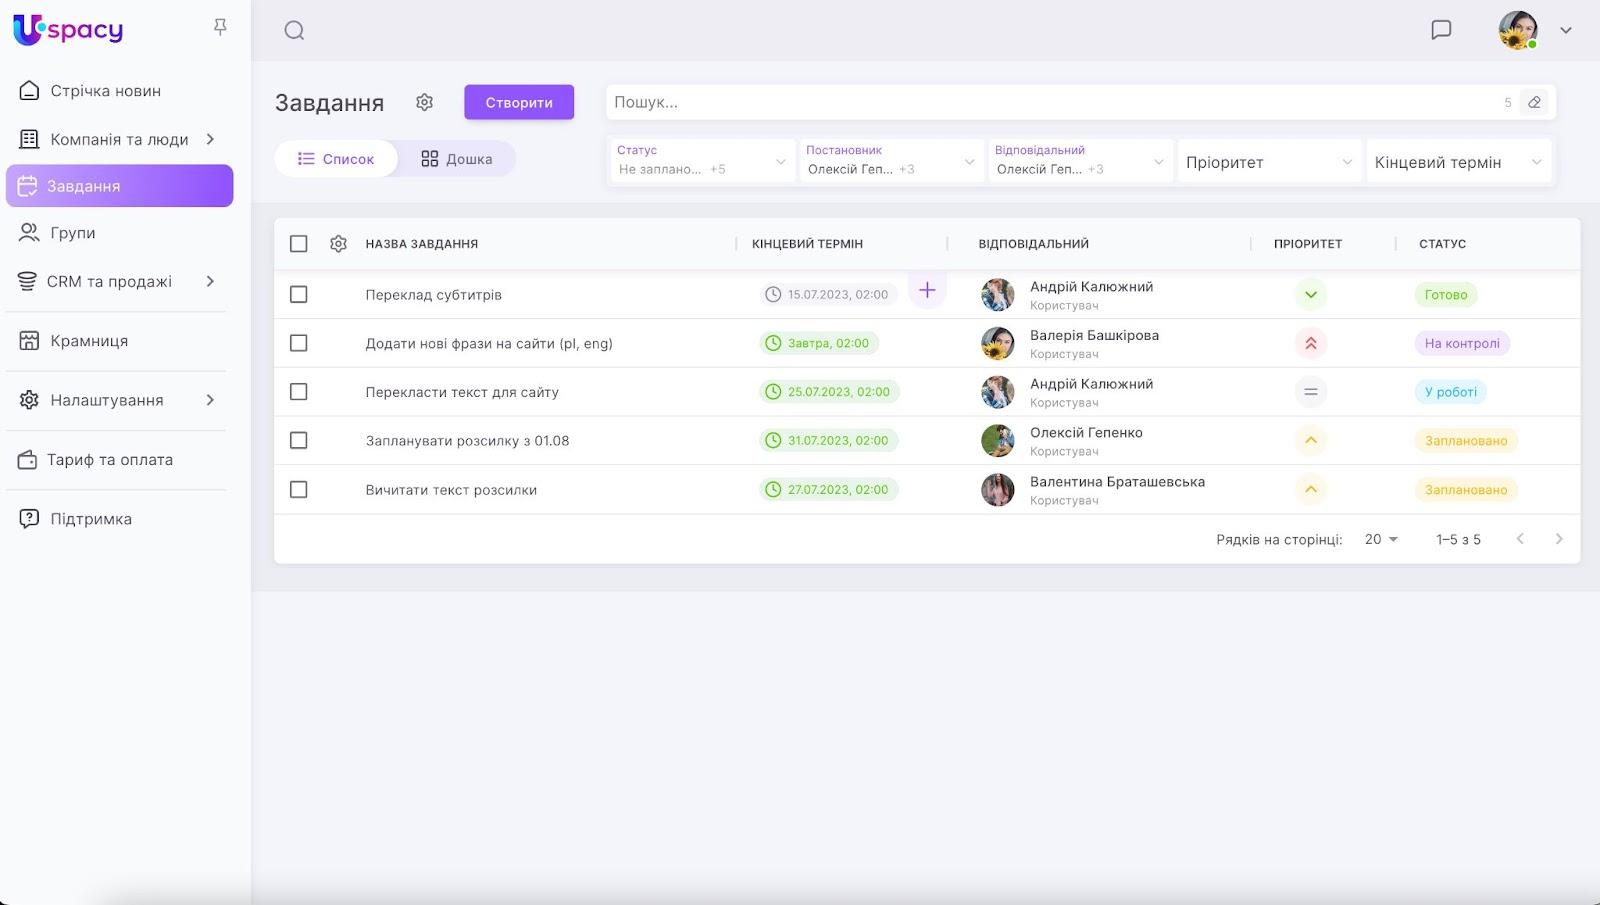
Task: Click the plus icon in Переклад субтитрів row
Action: click(927, 291)
